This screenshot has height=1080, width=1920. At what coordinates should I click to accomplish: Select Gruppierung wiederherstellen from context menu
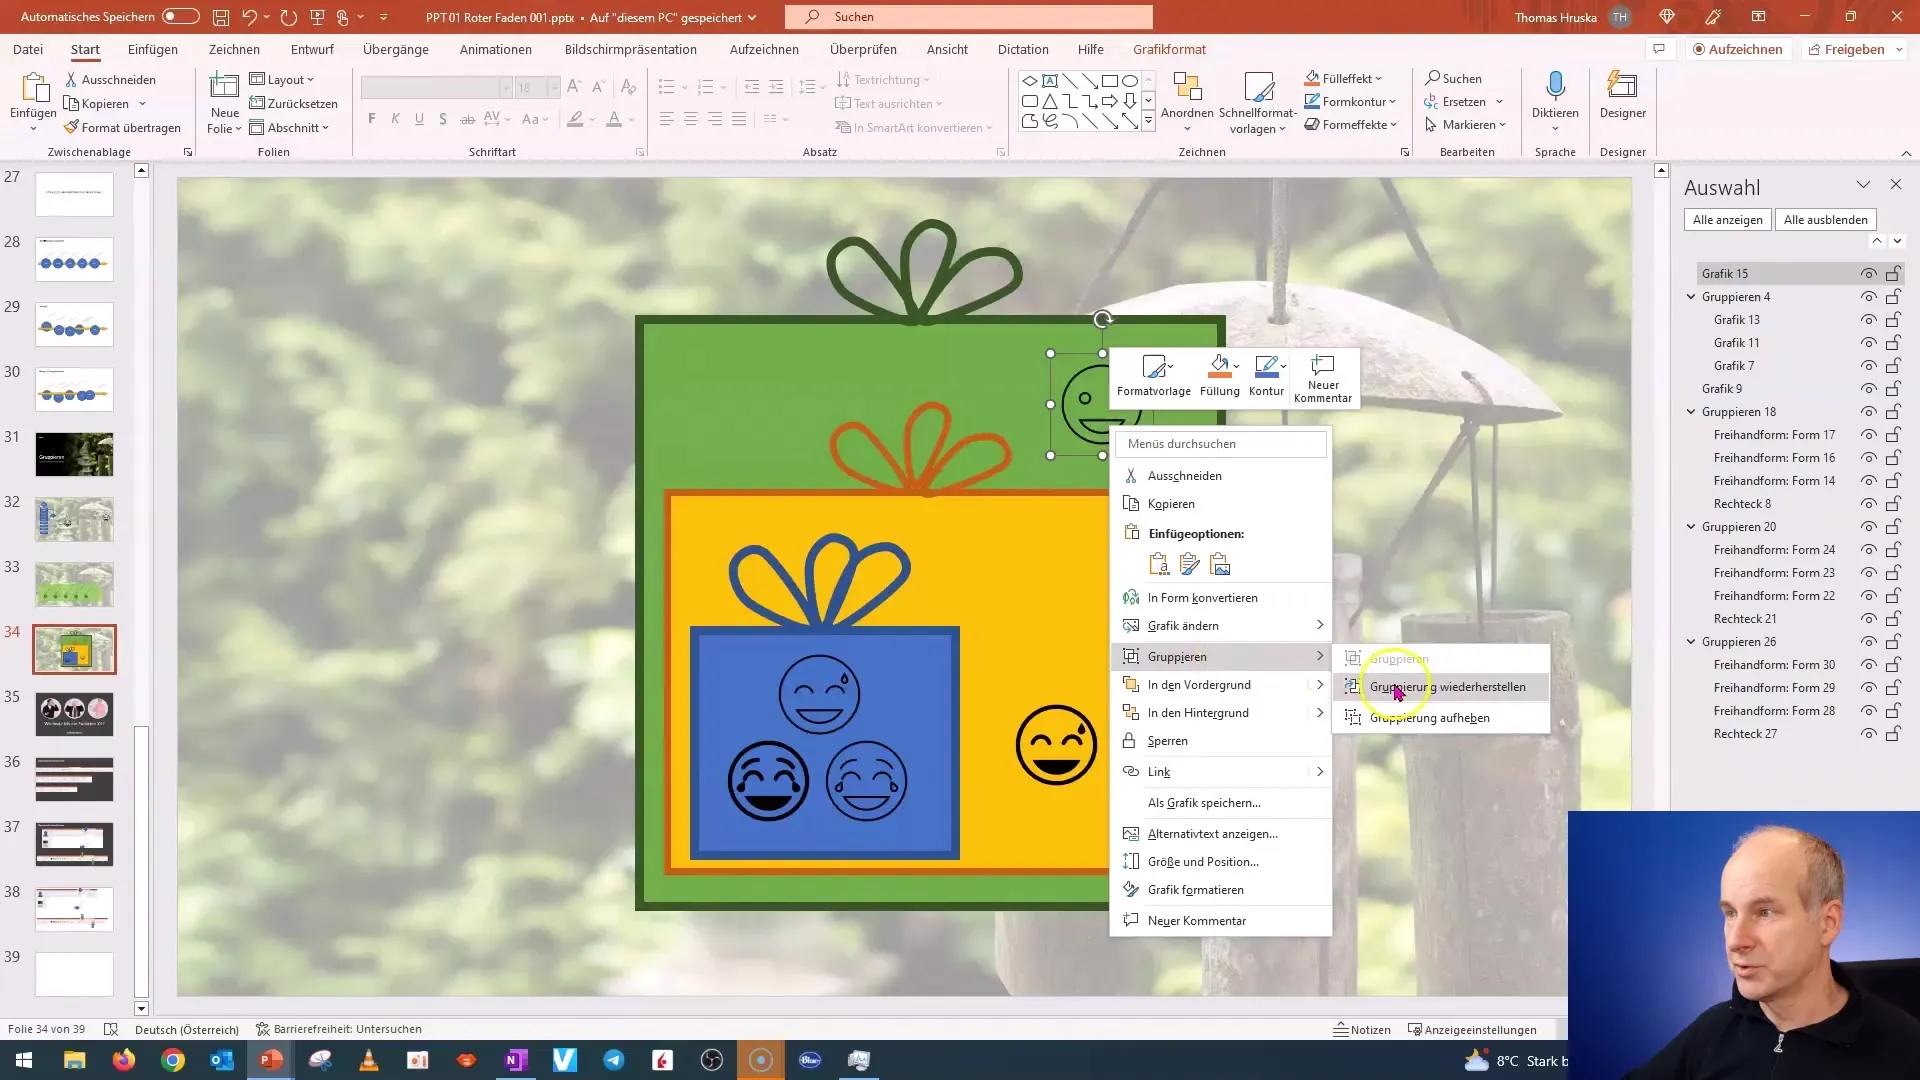(x=1447, y=686)
